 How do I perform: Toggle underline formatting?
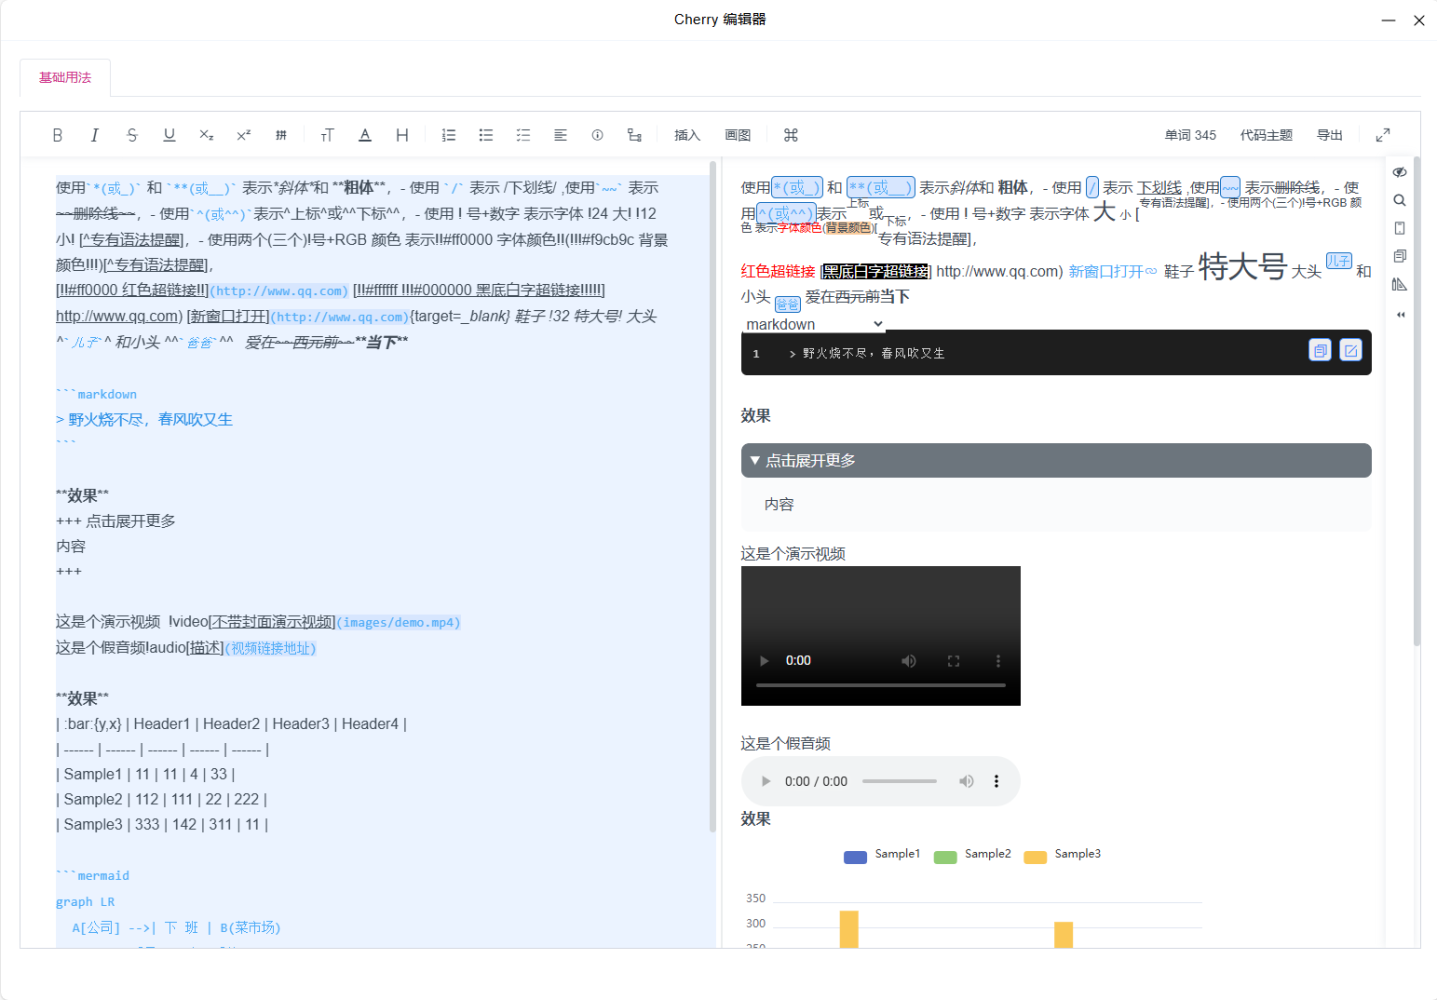tap(169, 134)
